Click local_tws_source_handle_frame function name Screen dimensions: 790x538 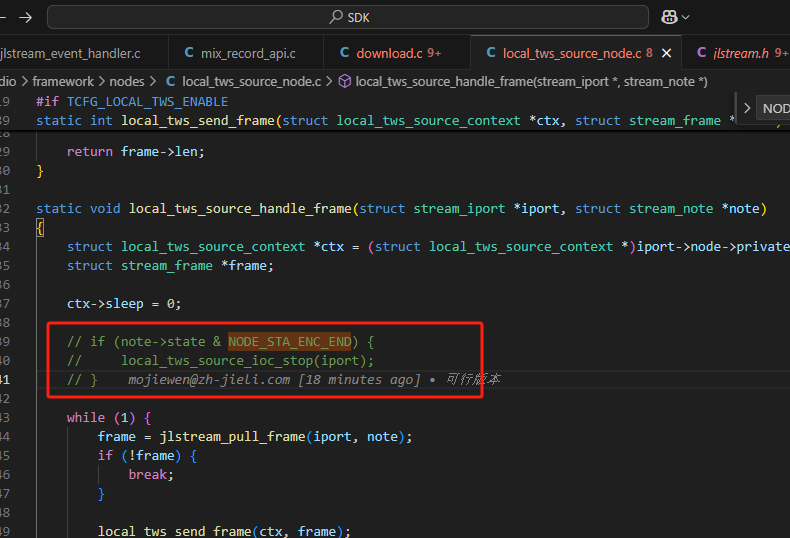[240, 209]
